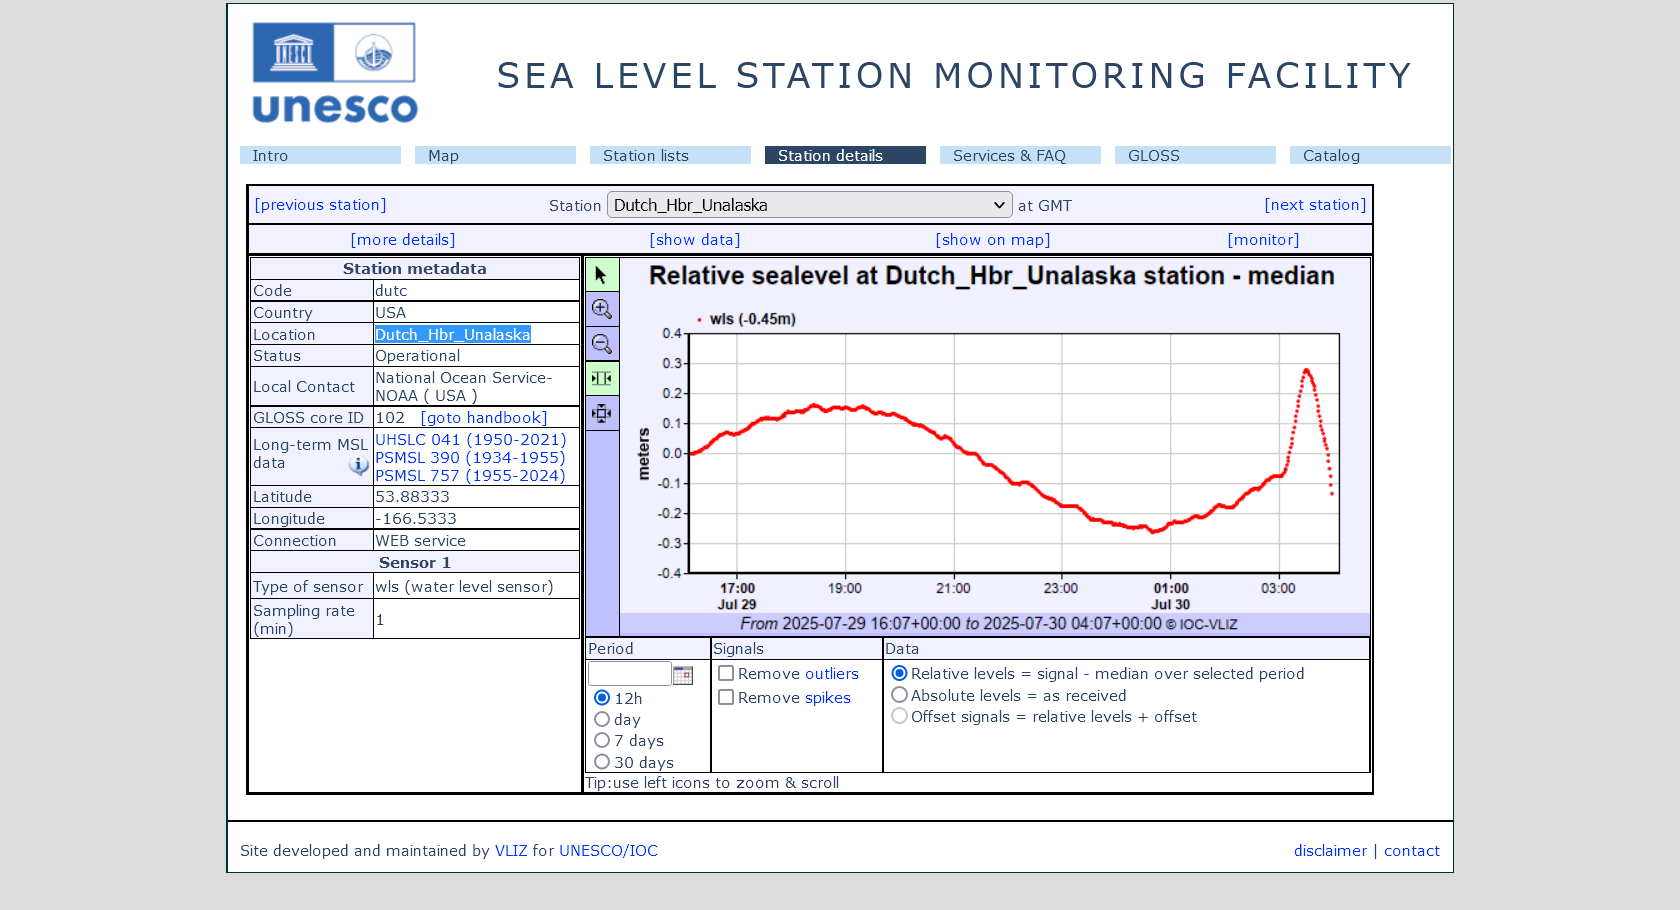Activate the zoom out magnifier tool
Screen dimensions: 1680x910
602,344
